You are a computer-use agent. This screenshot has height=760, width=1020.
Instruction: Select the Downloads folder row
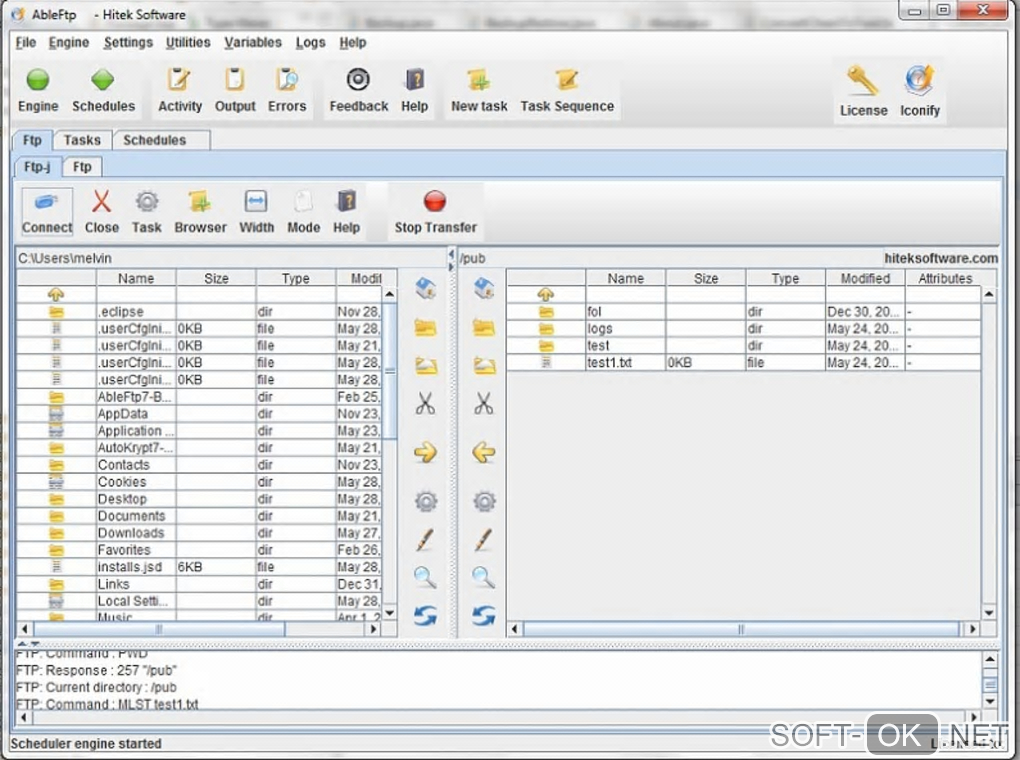[199, 533]
